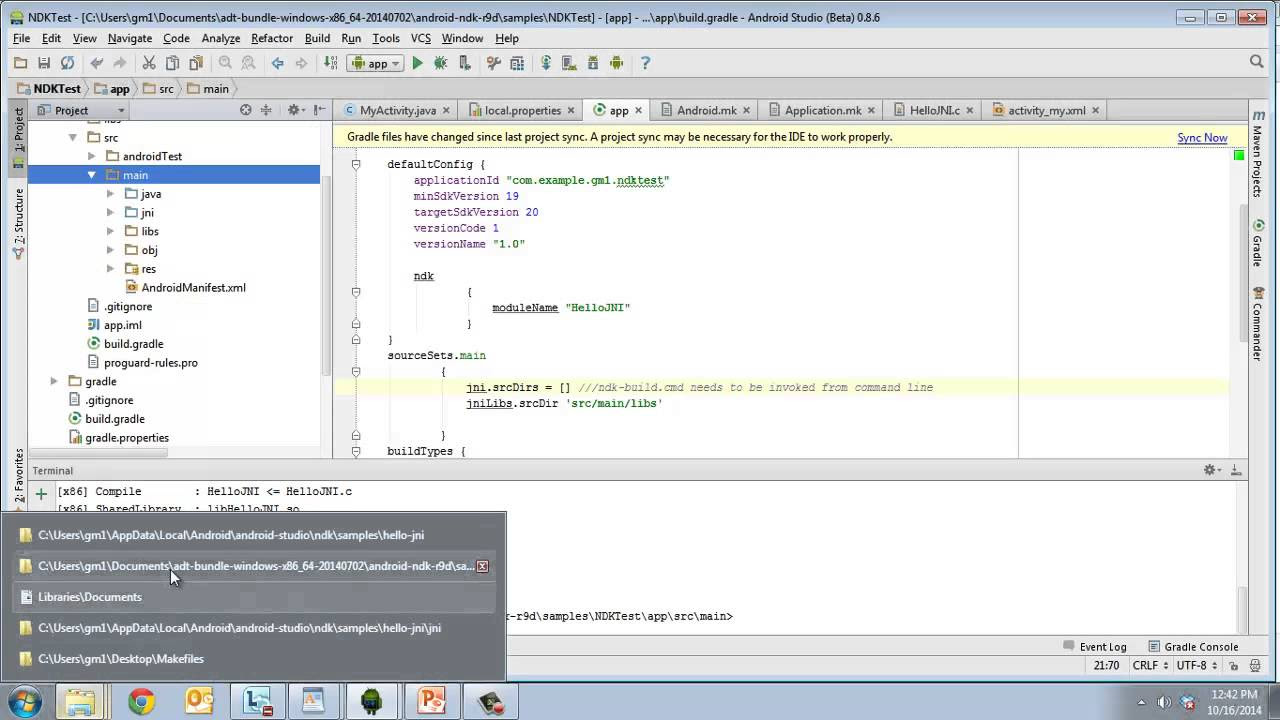1280x720 pixels.
Task: Run the app with green play icon
Action: pyautogui.click(x=417, y=63)
